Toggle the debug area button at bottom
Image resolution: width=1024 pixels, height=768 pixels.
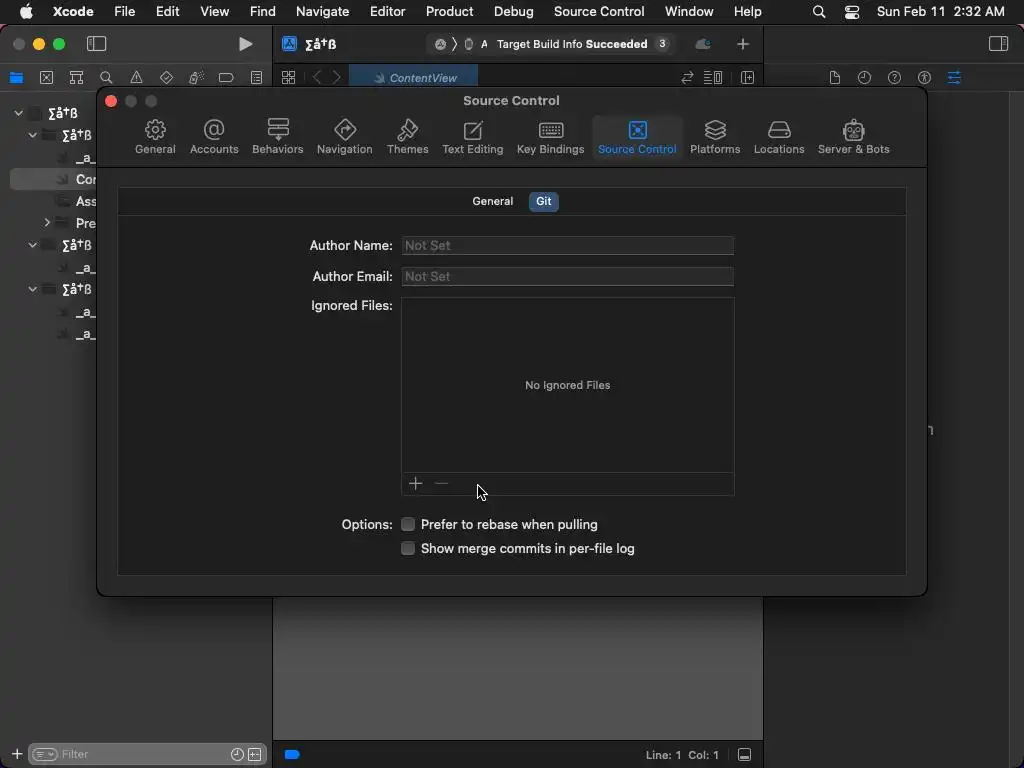click(744, 755)
